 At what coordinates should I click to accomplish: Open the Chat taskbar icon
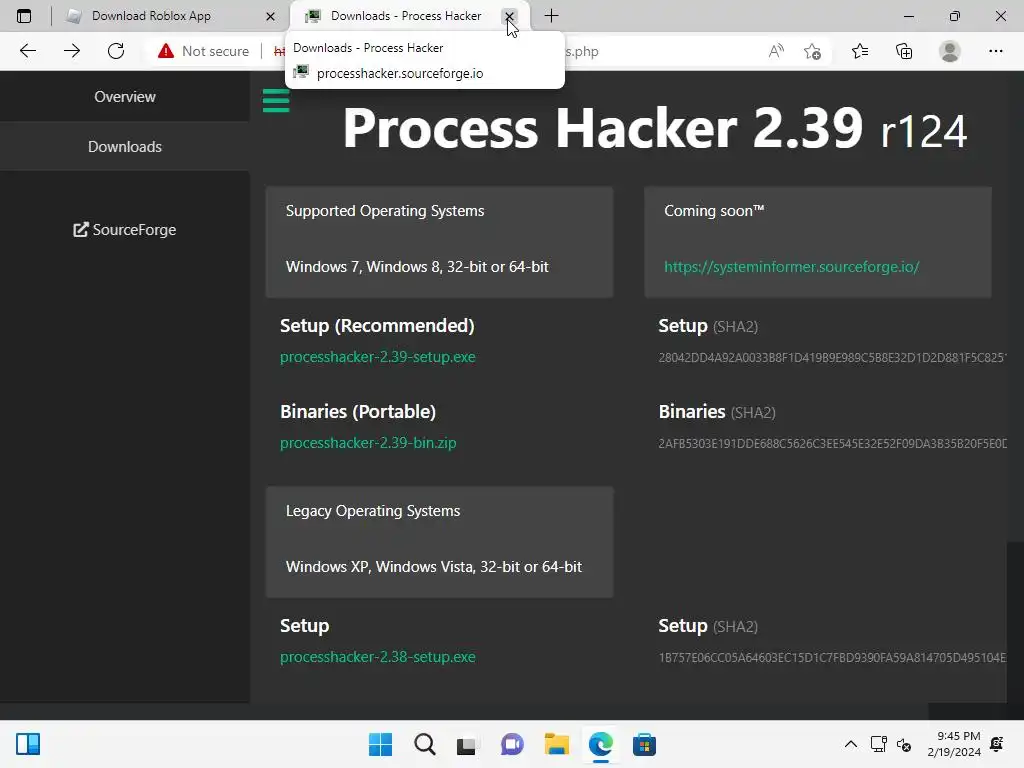coord(512,744)
